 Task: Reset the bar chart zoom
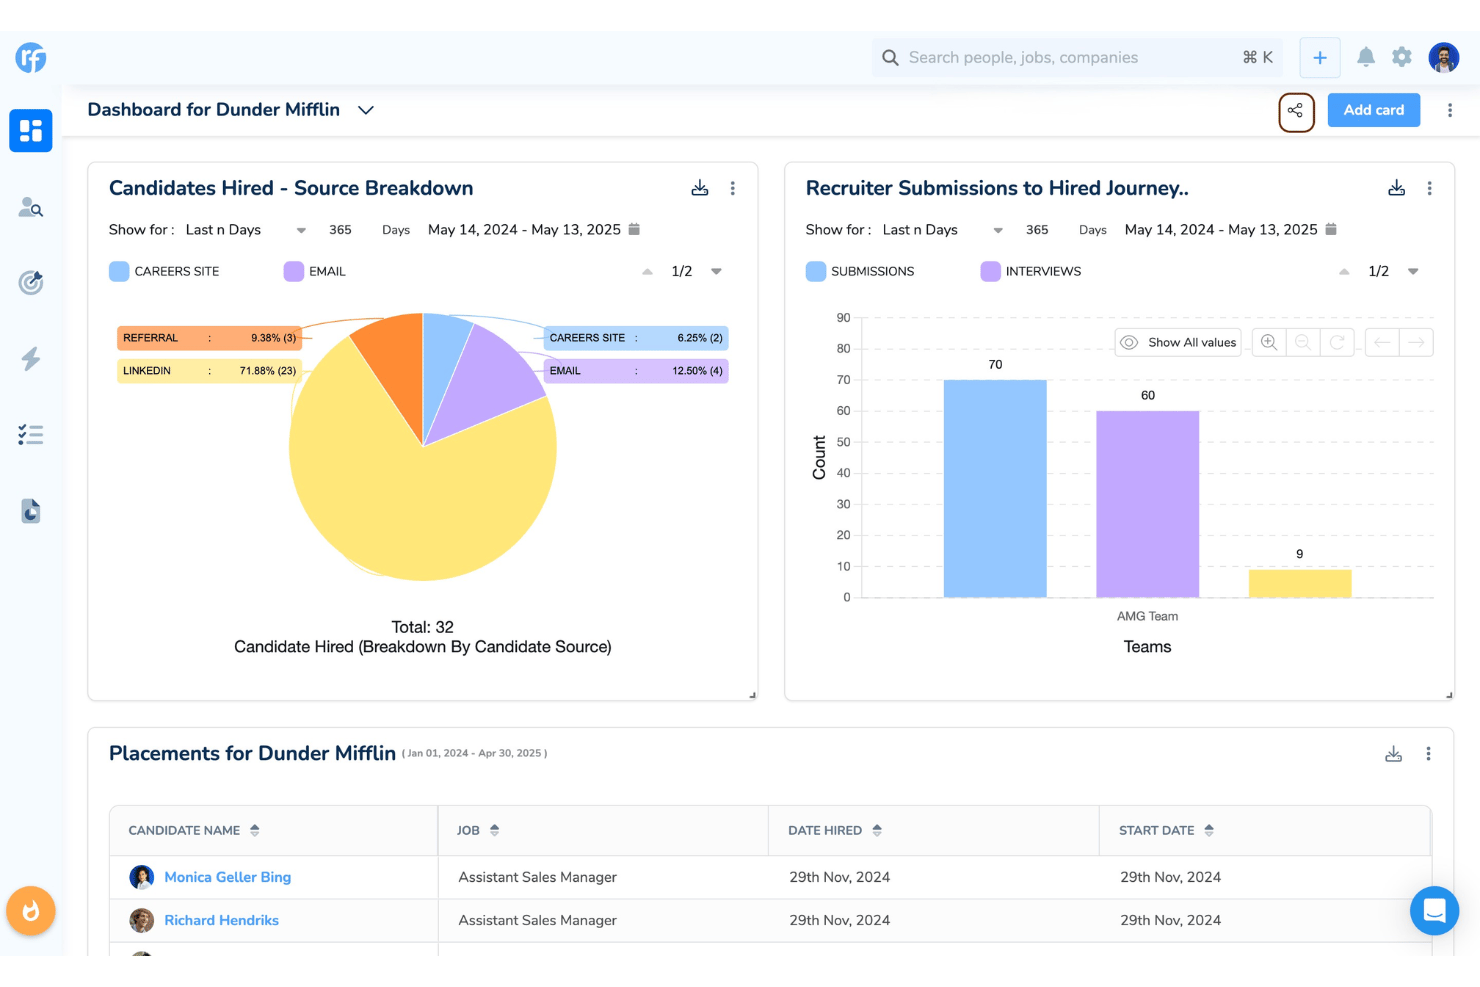pos(1337,342)
